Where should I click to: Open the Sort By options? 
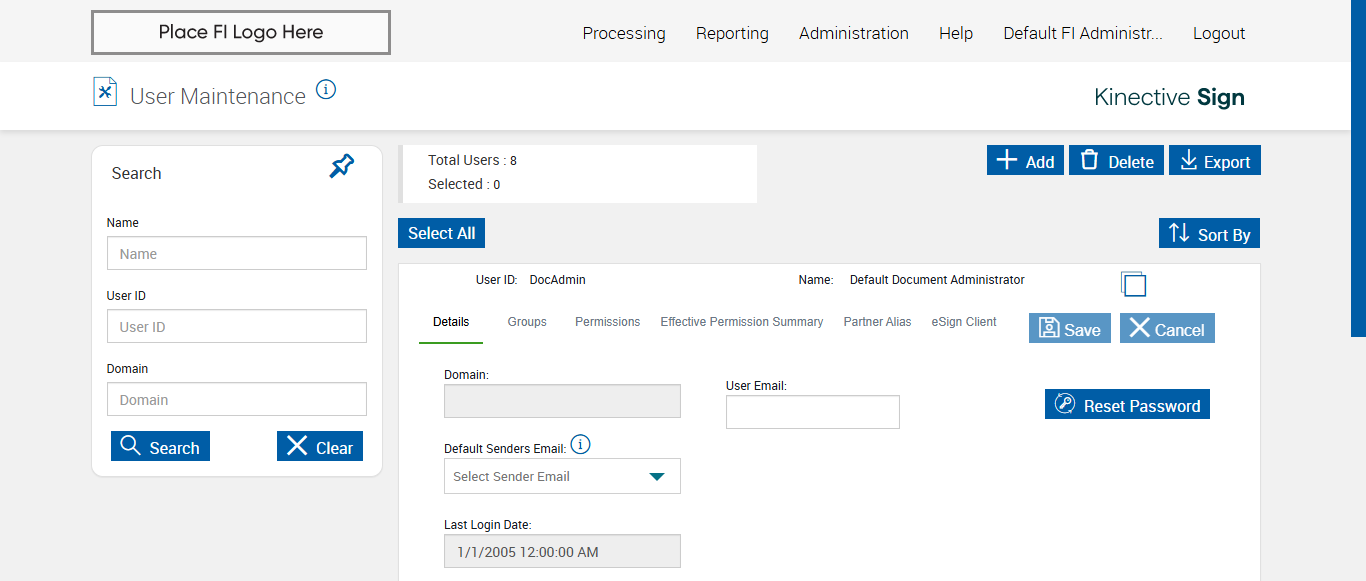coord(1209,234)
